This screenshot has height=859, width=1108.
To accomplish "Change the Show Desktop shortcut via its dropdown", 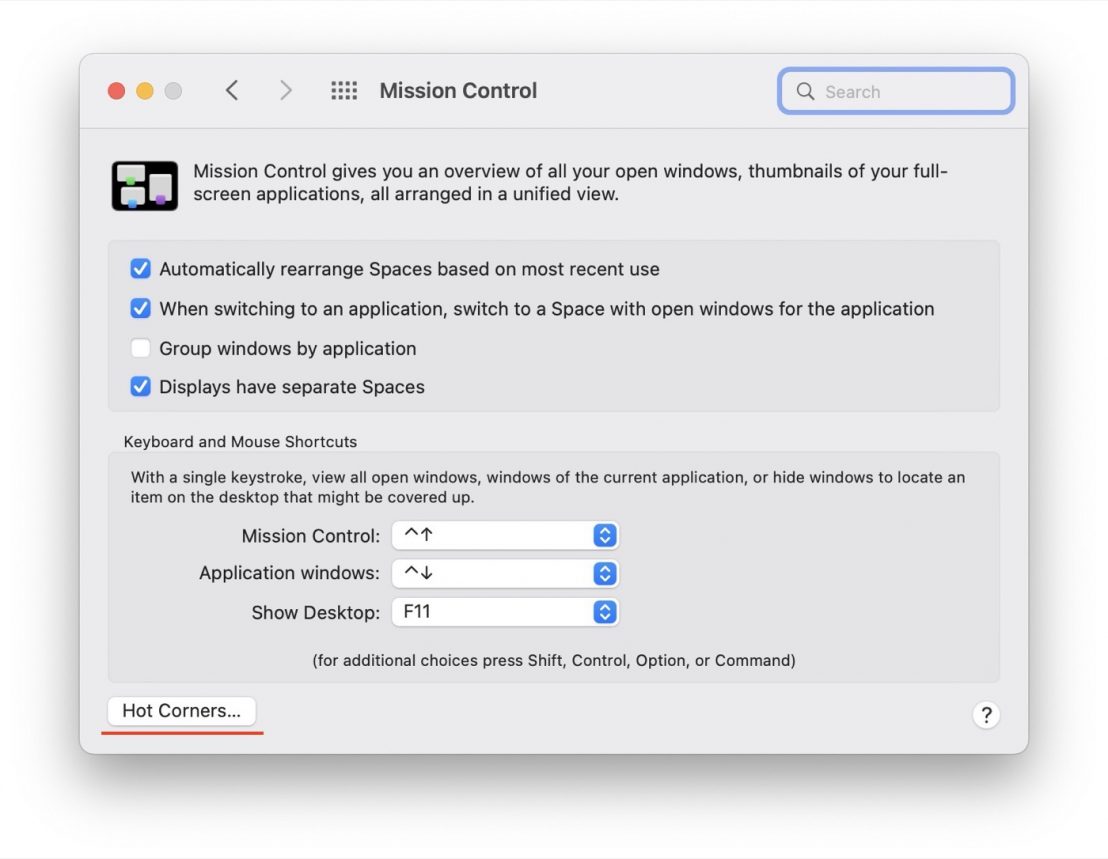I will 505,612.
